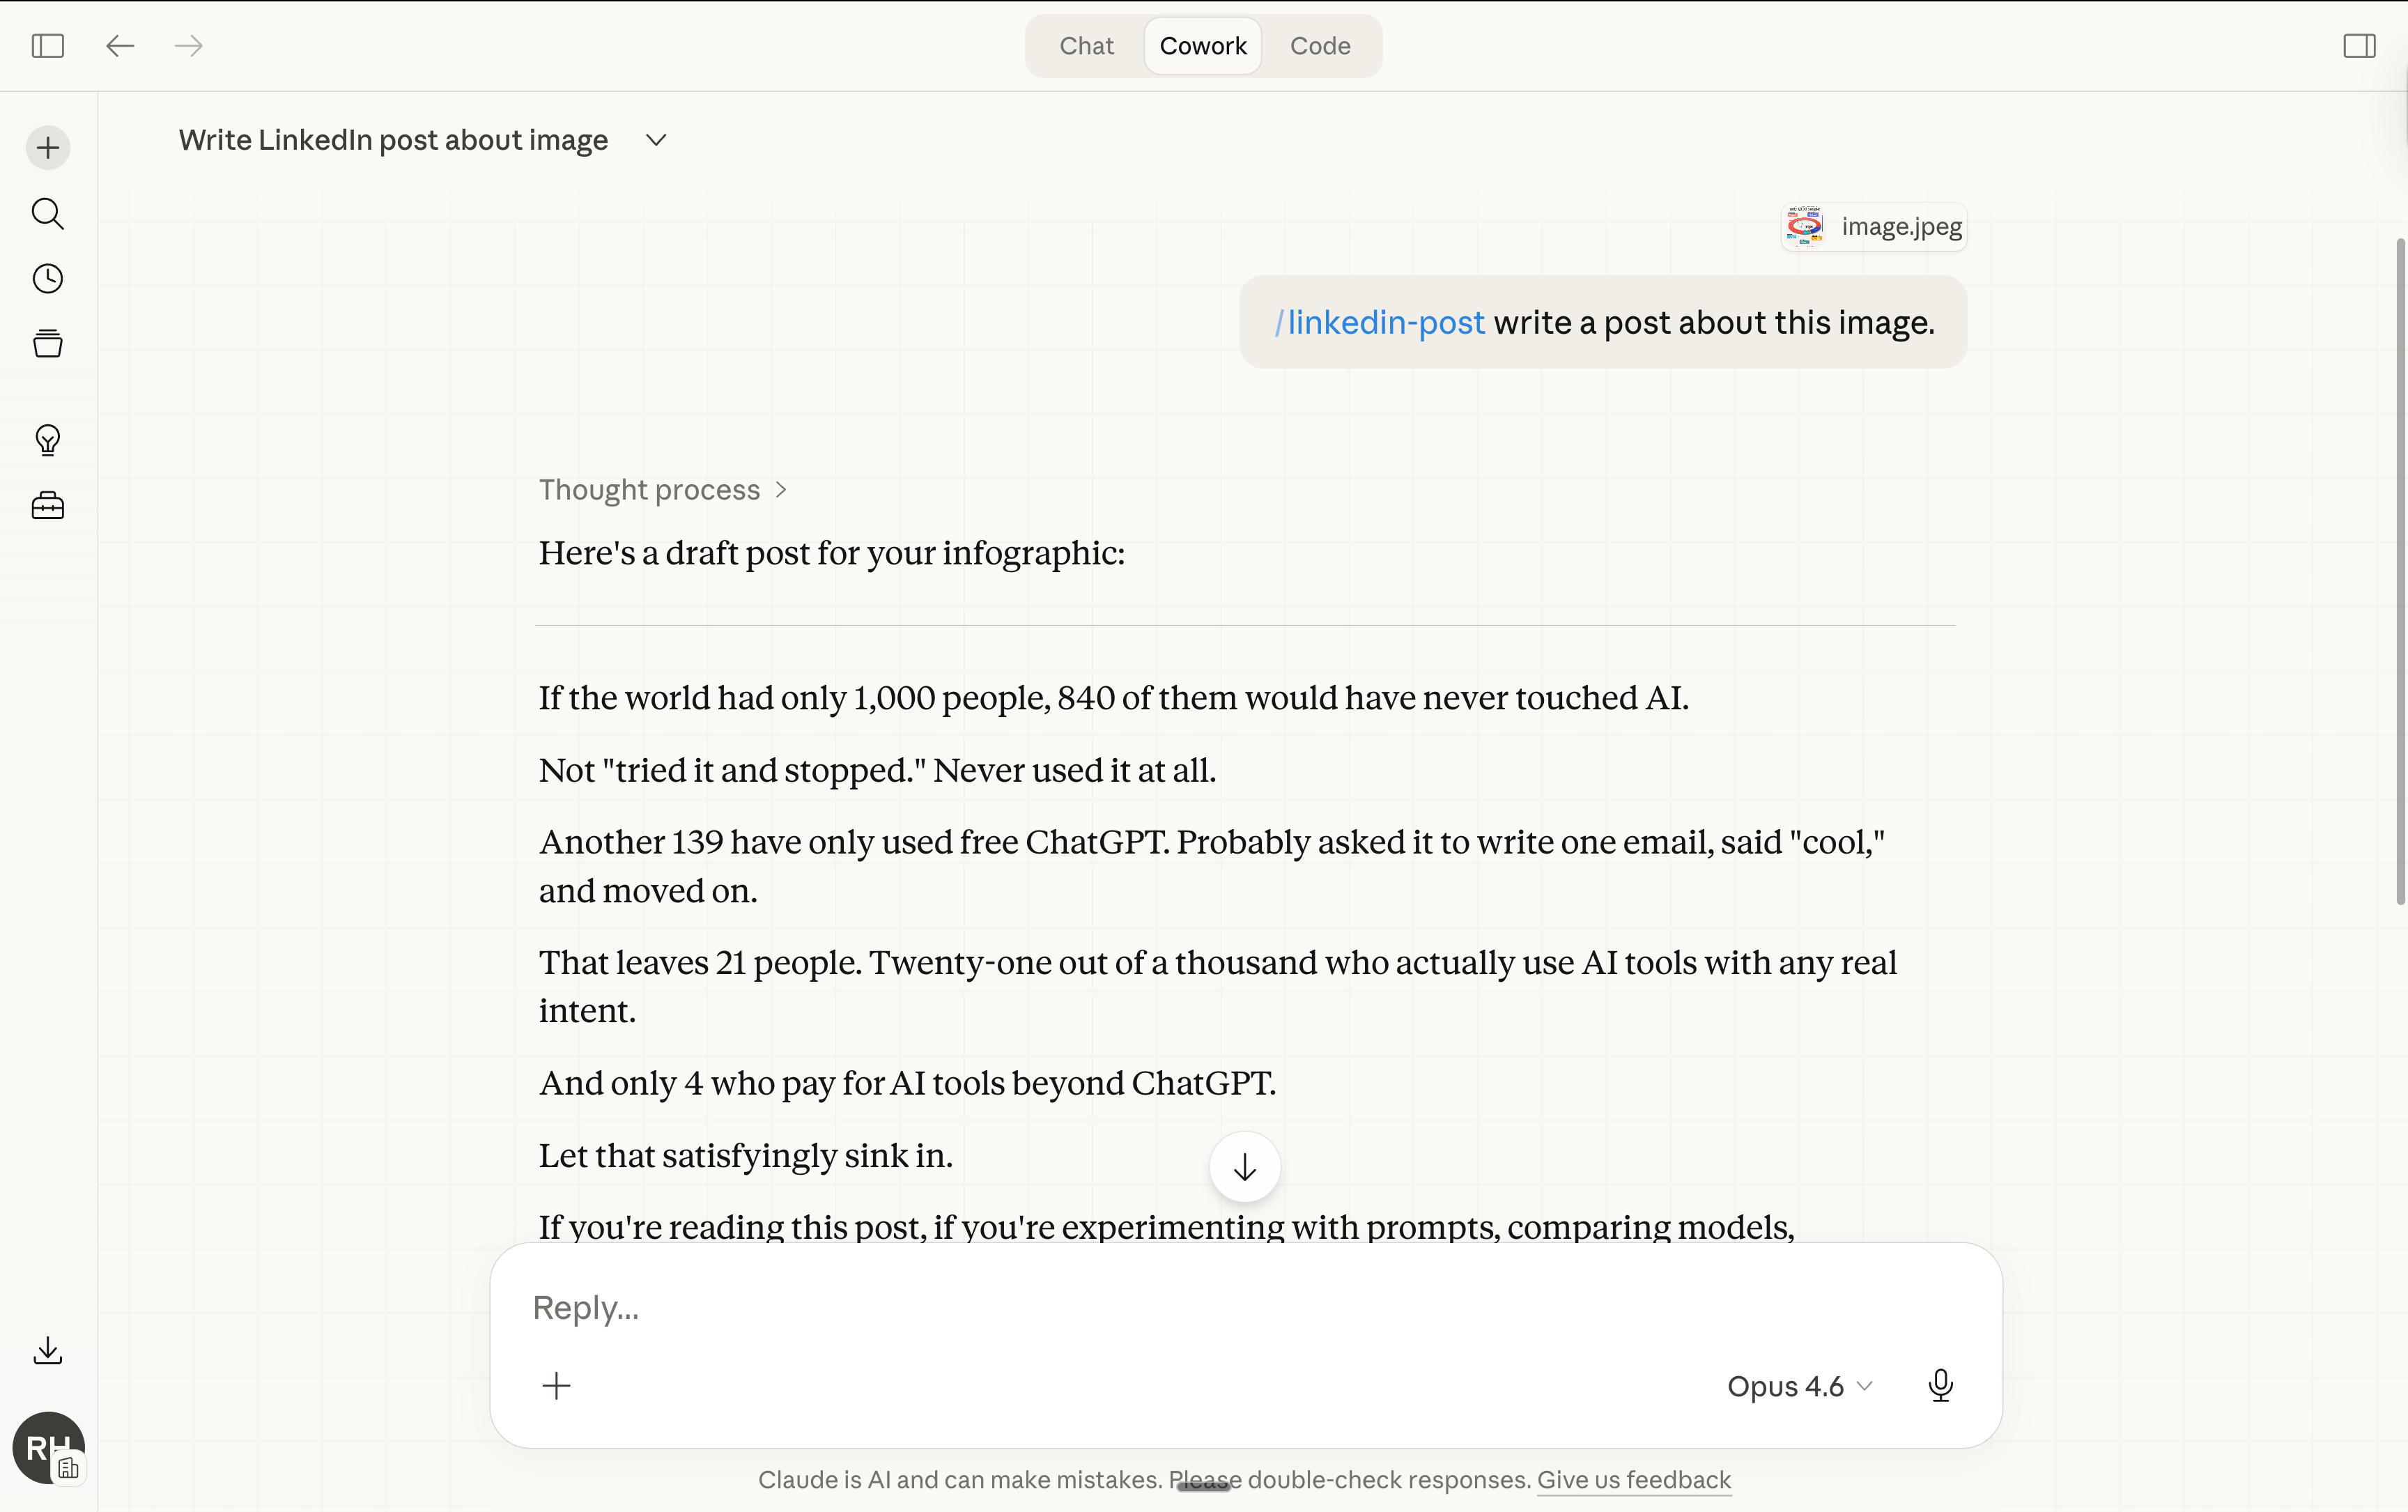
Task: Open conversation title dropdown chevron
Action: [x=656, y=140]
